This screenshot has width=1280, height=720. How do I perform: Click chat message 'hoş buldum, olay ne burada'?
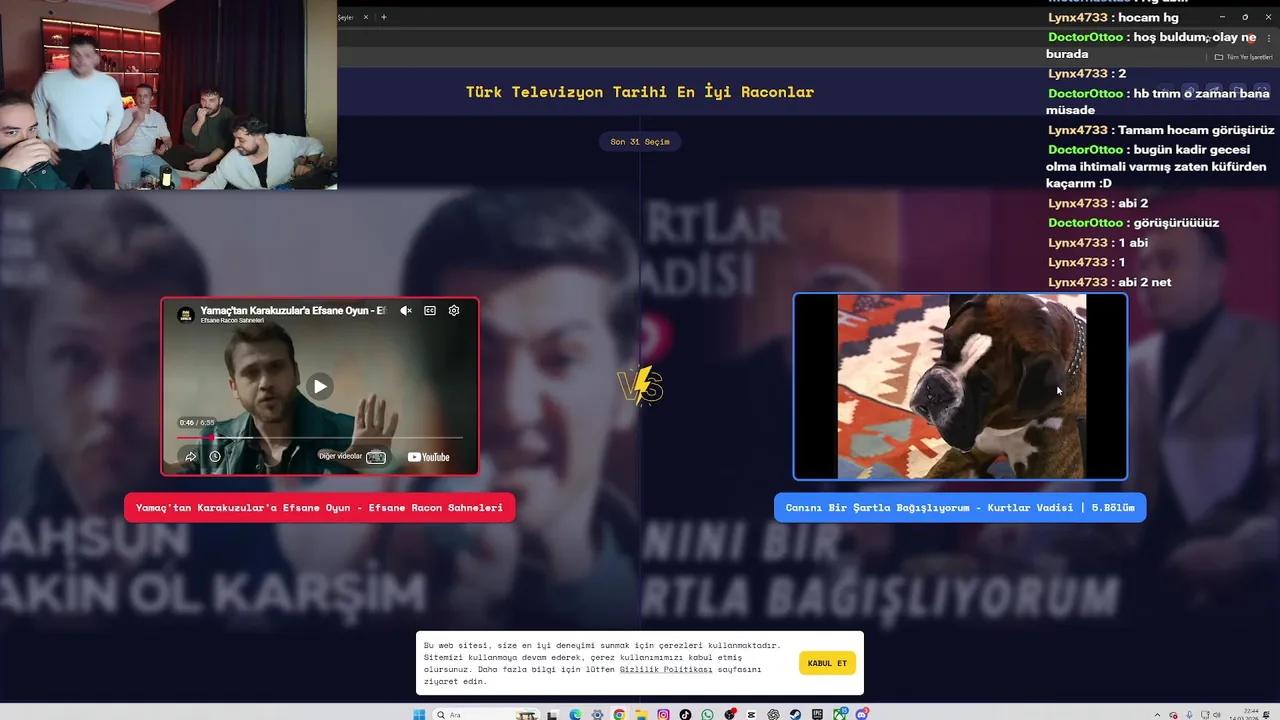pos(1151,45)
